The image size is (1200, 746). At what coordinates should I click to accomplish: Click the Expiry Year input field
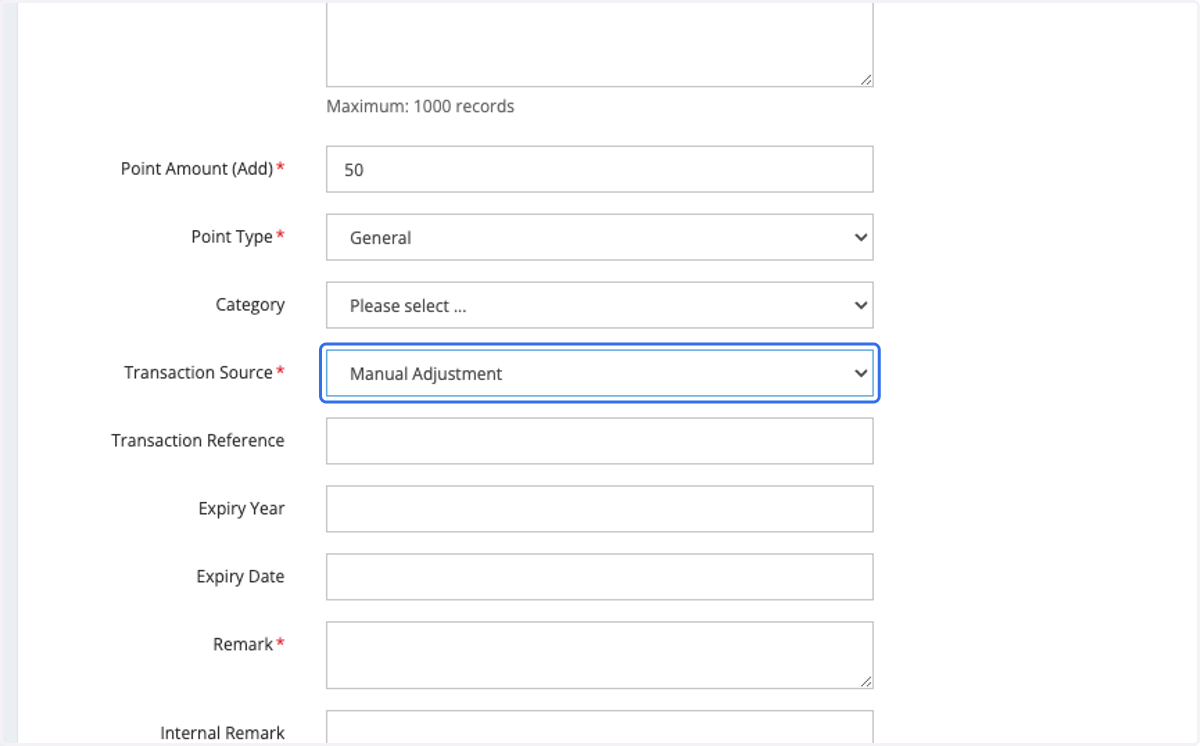point(599,509)
